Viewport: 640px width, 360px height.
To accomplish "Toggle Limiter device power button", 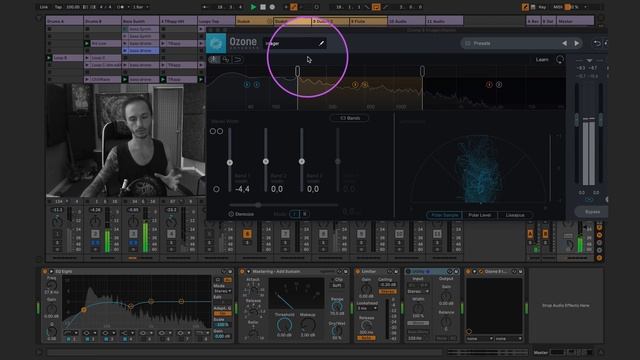I will click(358, 271).
